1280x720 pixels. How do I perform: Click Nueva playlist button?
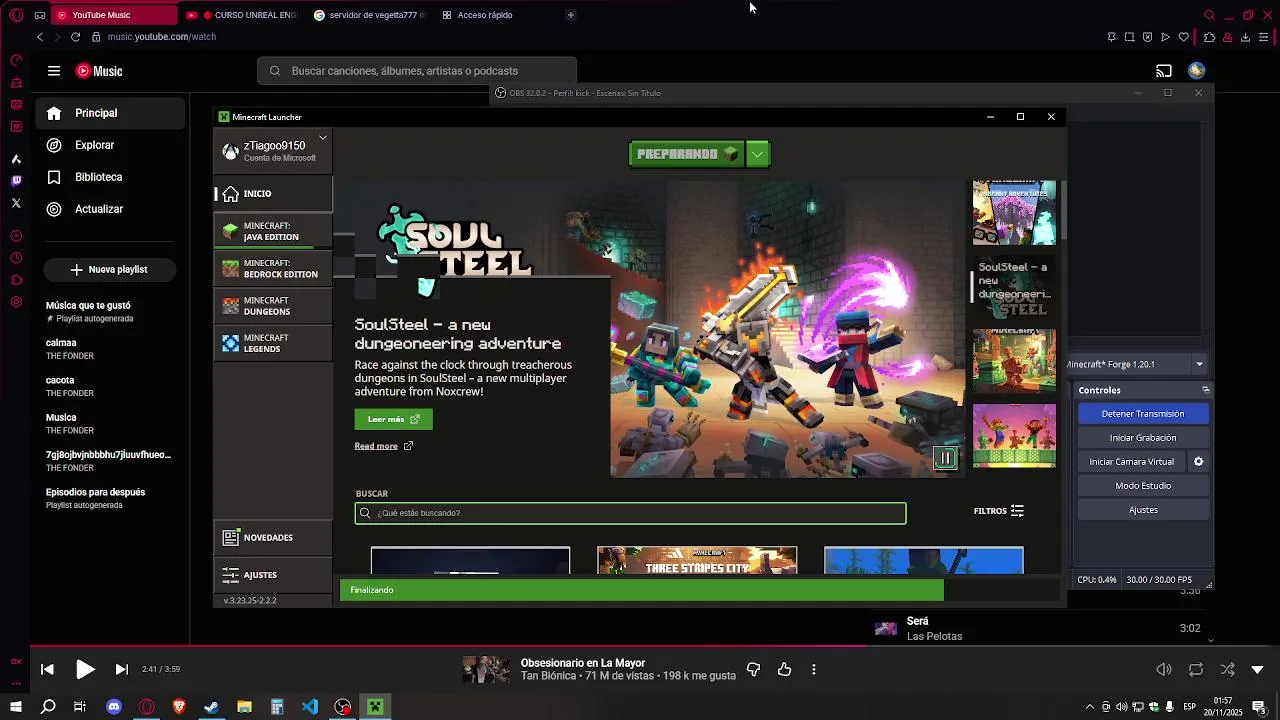pos(109,270)
